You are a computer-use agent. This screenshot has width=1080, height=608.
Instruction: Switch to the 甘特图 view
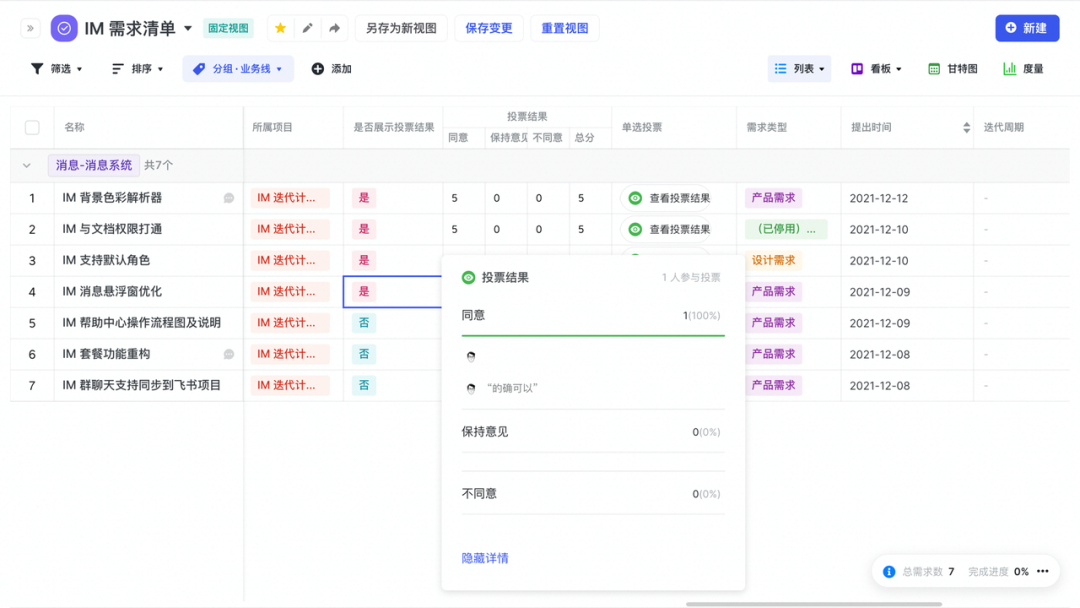tap(952, 69)
